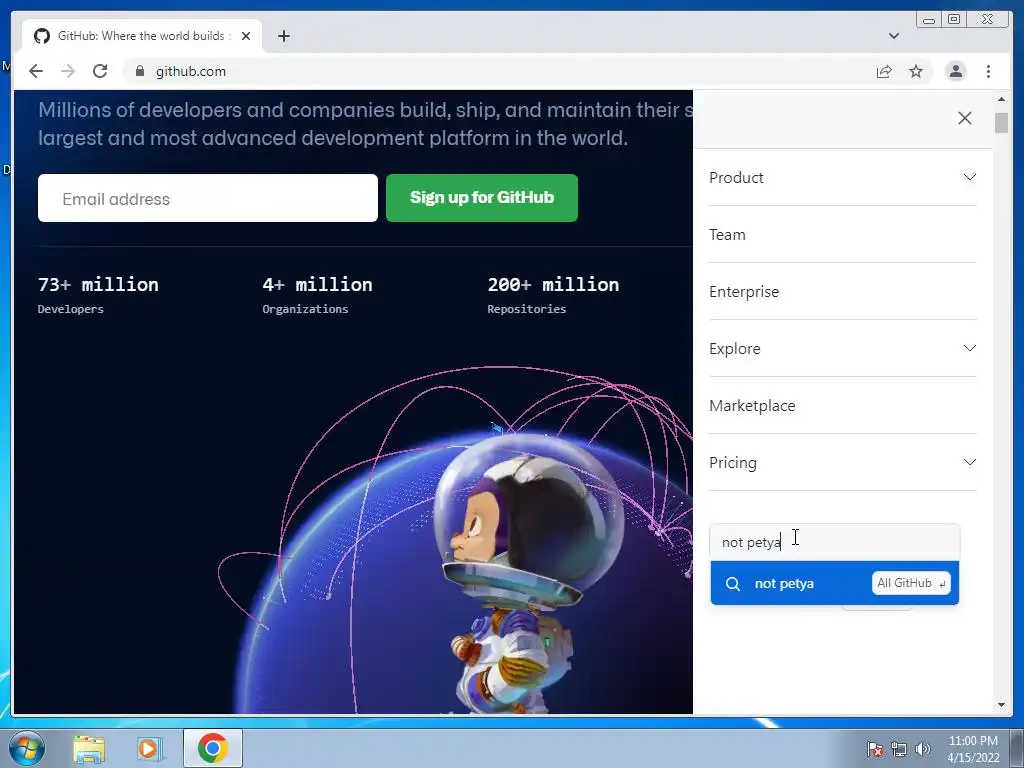
Task: Click the Email address input field
Action: tap(208, 198)
